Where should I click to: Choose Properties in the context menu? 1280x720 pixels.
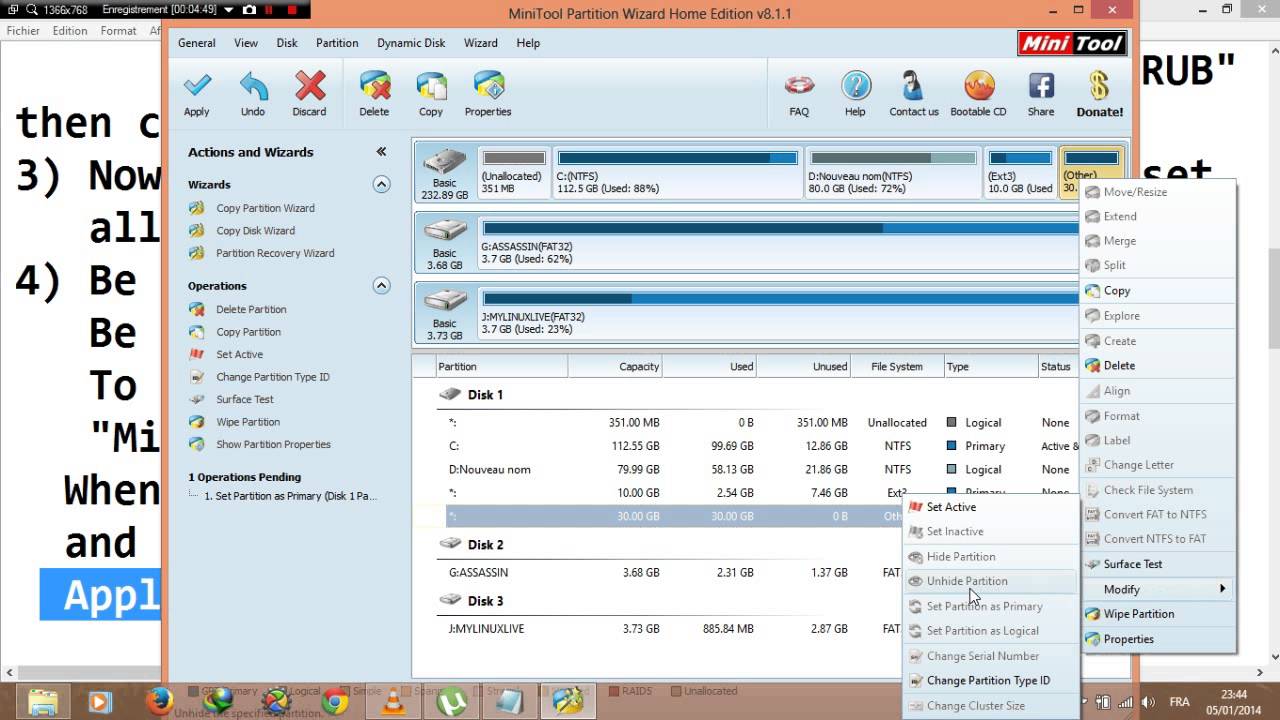click(x=1158, y=639)
